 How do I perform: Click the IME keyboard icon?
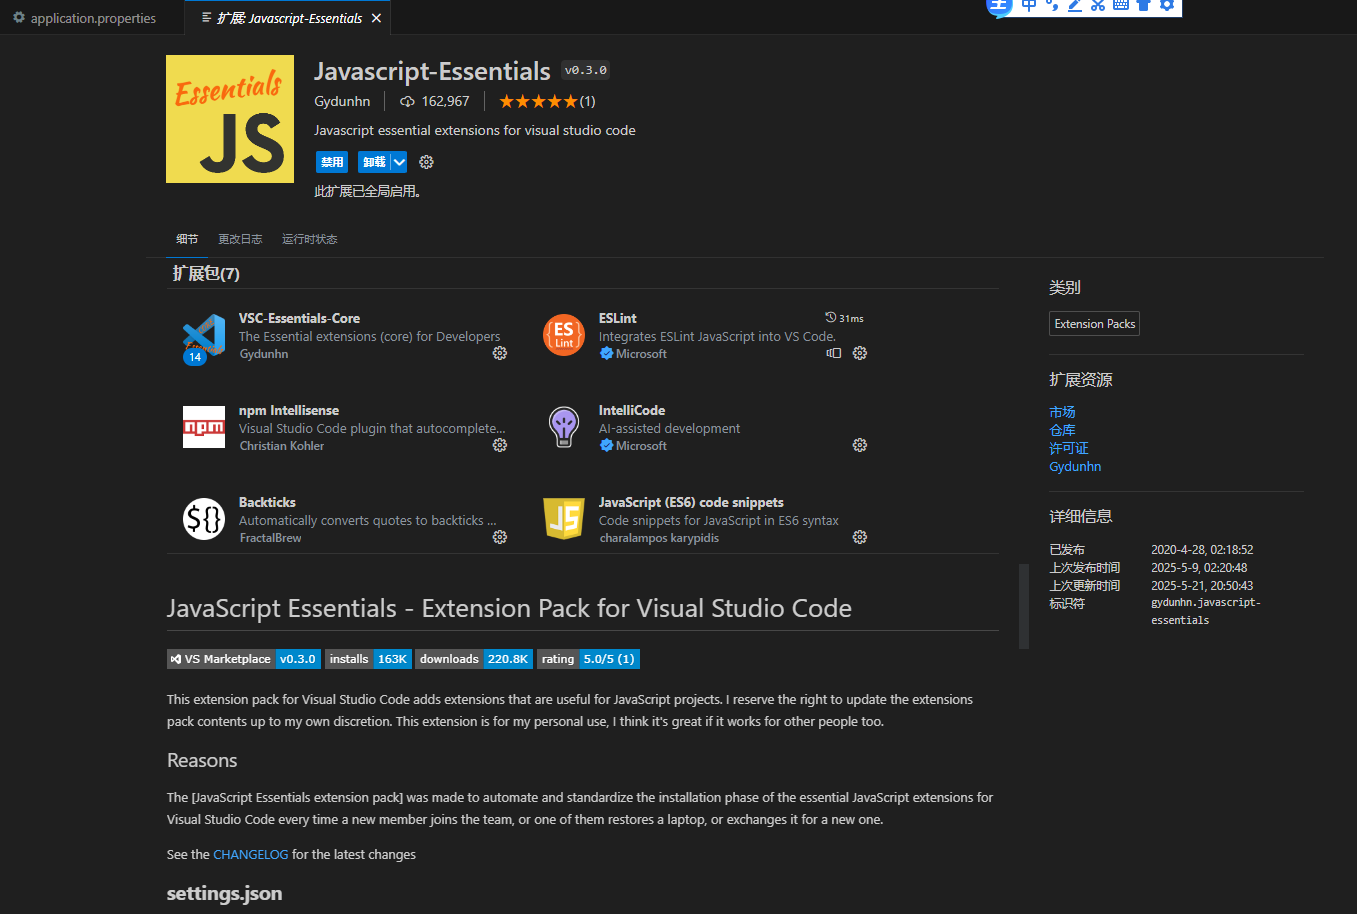tap(1121, 5)
